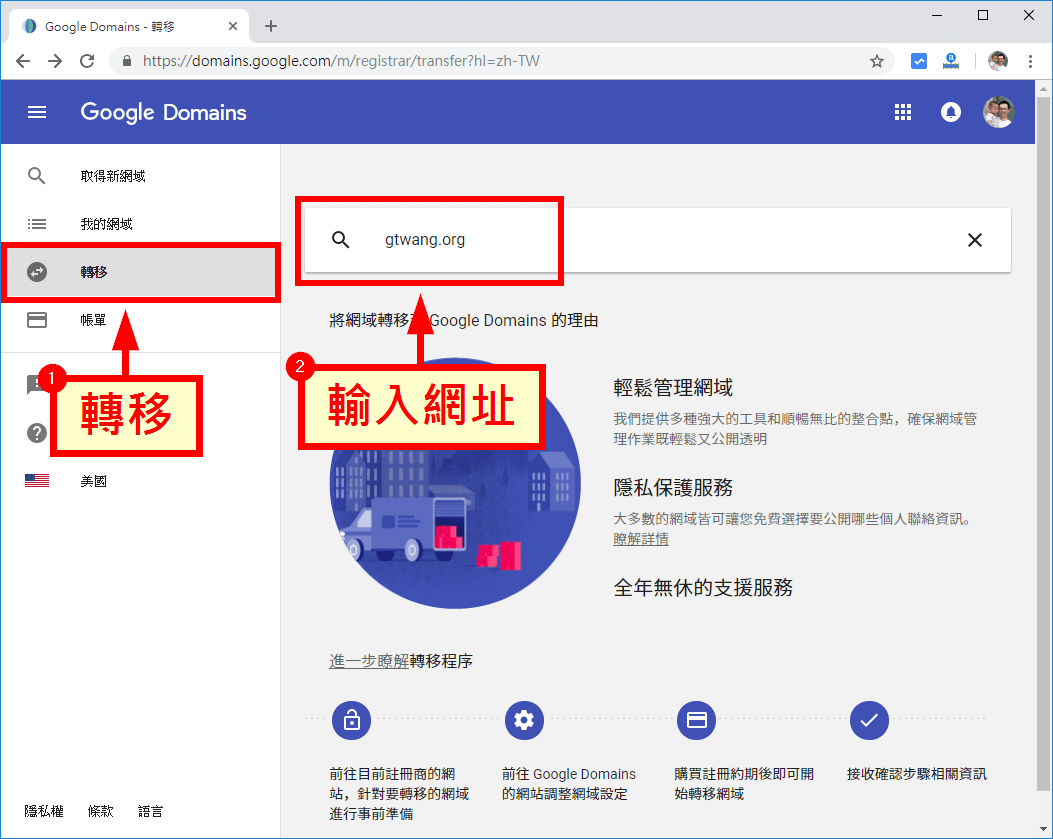Click the lock icon above the first transfer step
Viewport: 1053px width, 839px height.
click(x=351, y=720)
